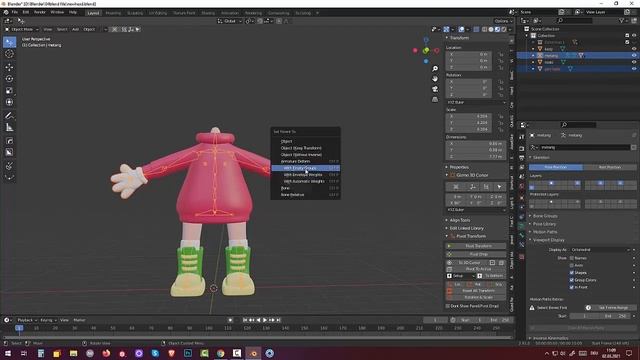Uncheck the In Front checkbox
The width and height of the screenshot is (640, 360).
[x=572, y=287]
